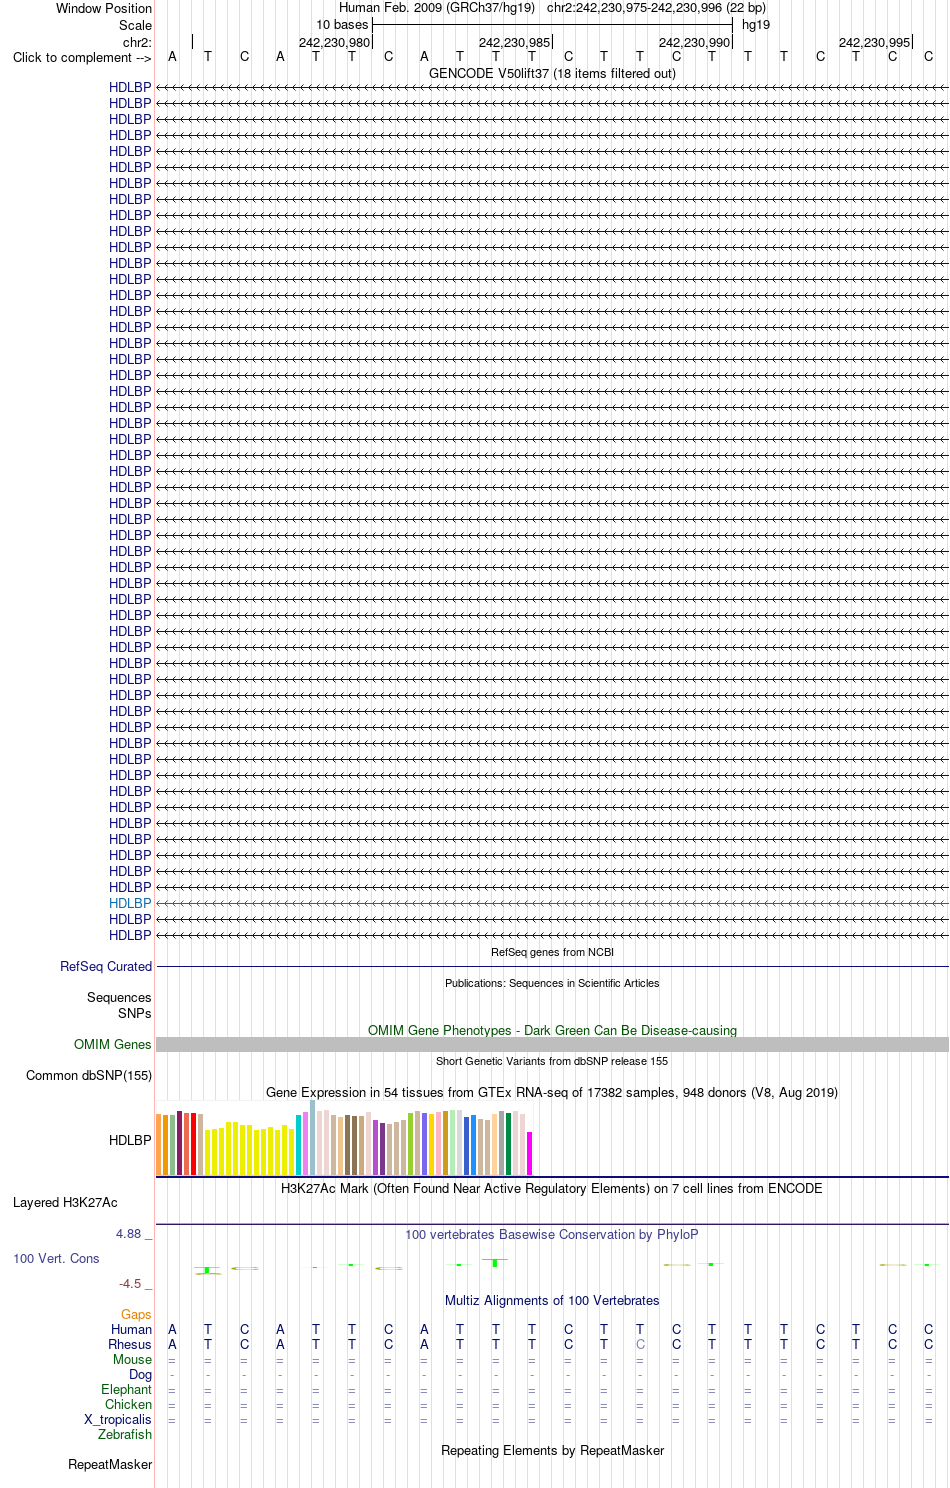
Task: Click the cyan bar in GTEx expression chart
Action: tap(298, 1144)
